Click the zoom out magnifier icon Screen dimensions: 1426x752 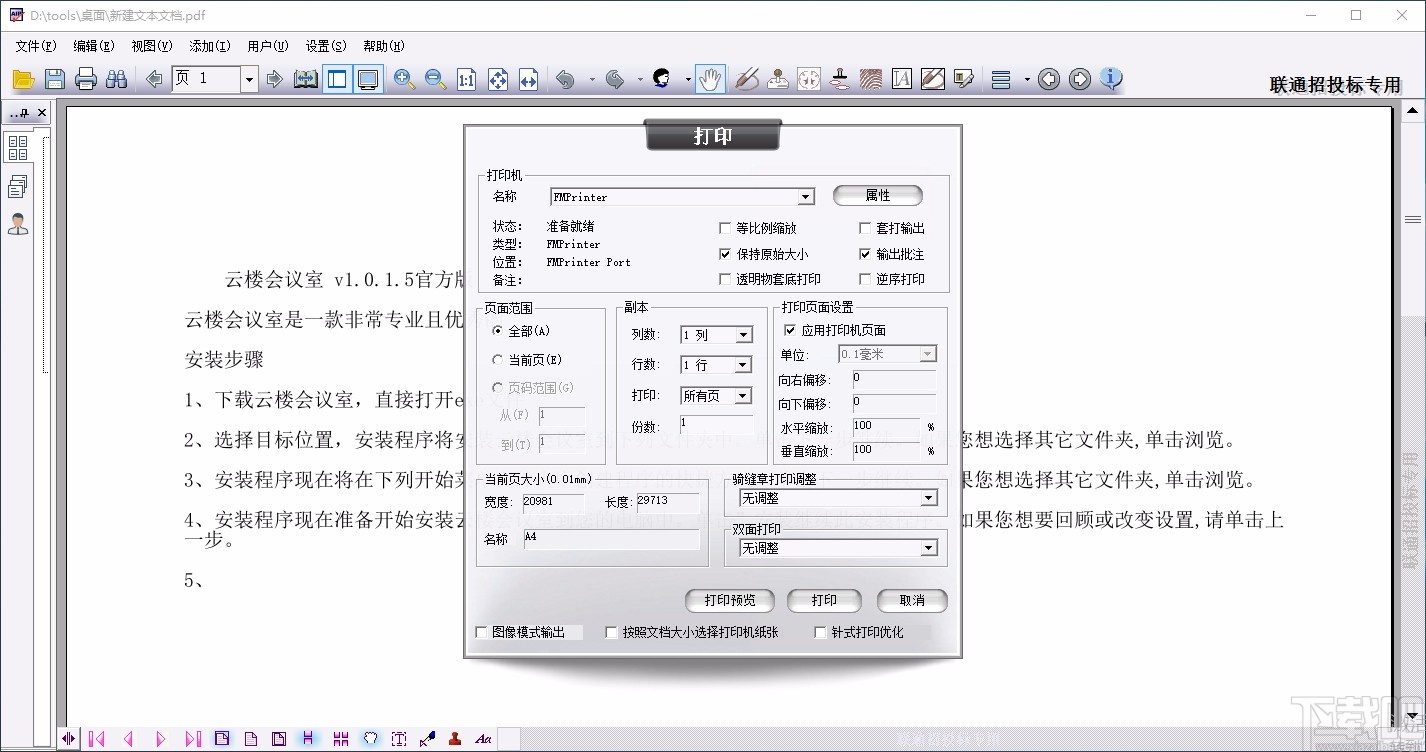click(x=435, y=80)
